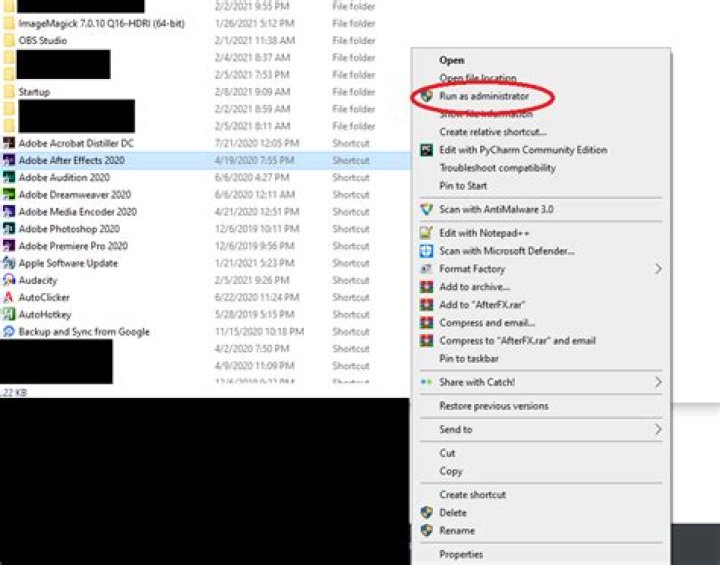
Task: Click the date 6/22/2020 11:24 PM
Action: [257, 297]
